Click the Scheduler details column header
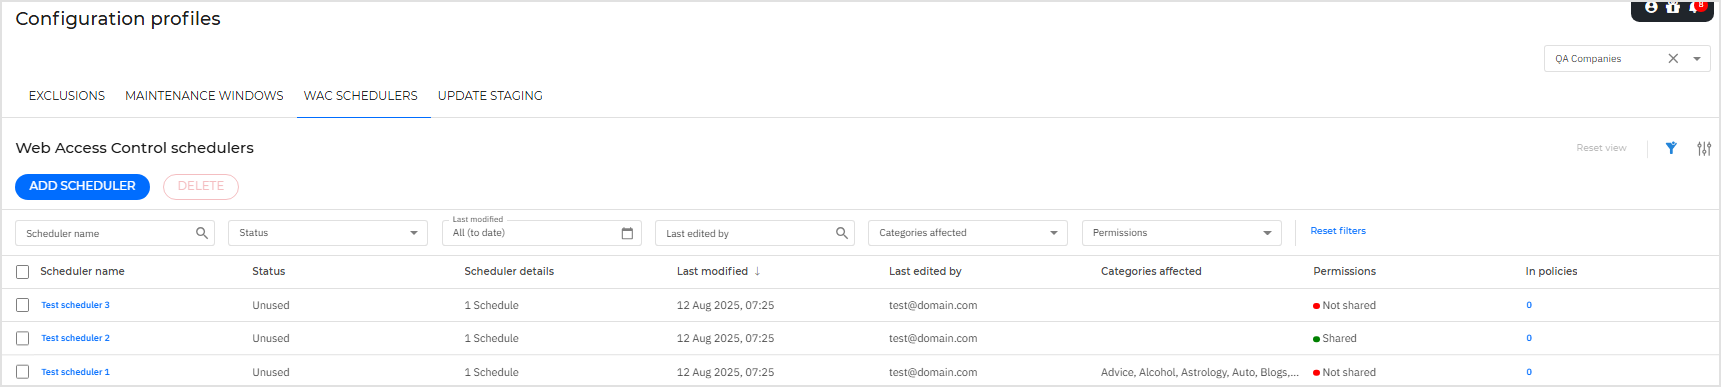 pos(509,271)
